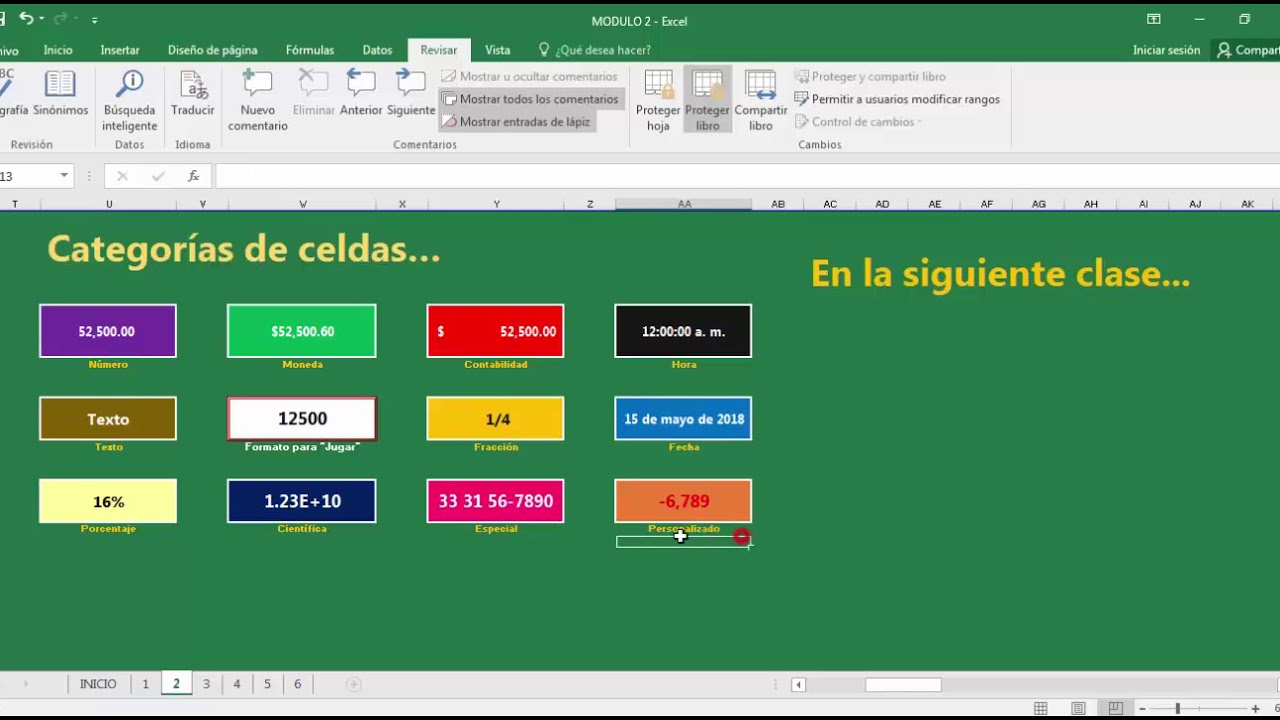This screenshot has width=1280, height=720.
Task: Select sheet tab 3
Action: point(206,684)
